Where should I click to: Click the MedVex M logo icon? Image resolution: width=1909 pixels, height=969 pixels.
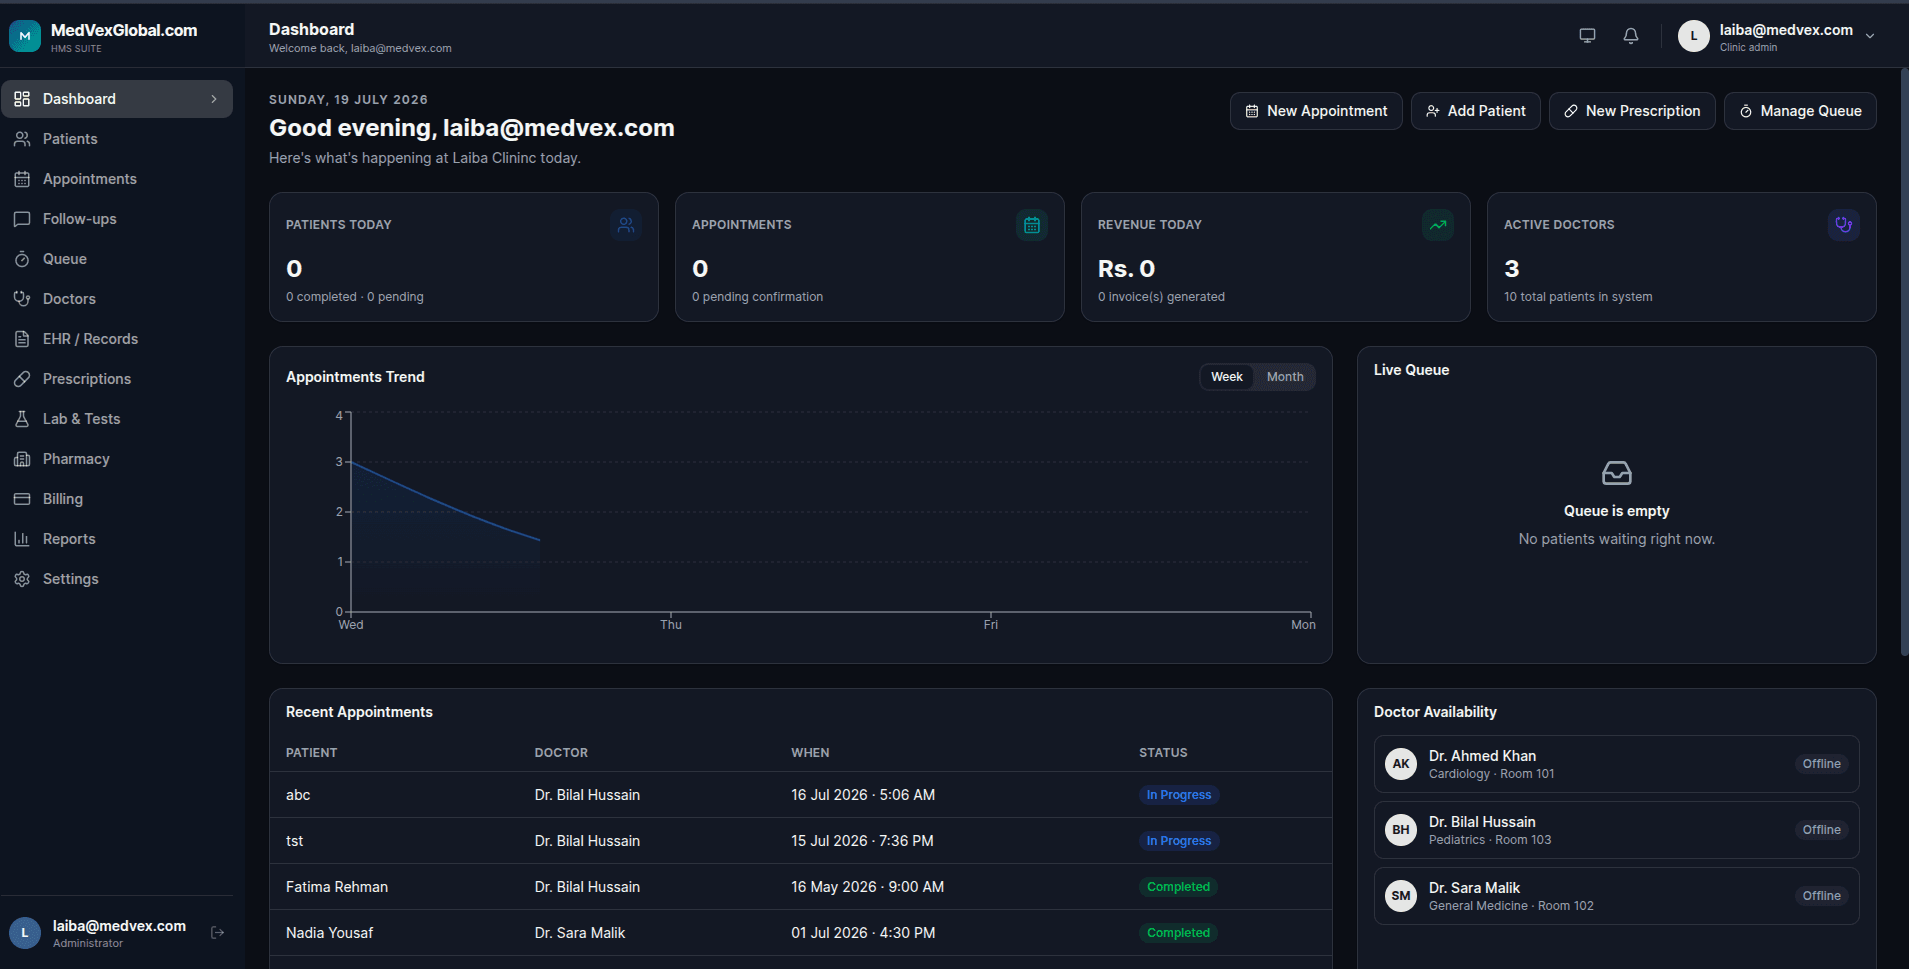pos(25,36)
